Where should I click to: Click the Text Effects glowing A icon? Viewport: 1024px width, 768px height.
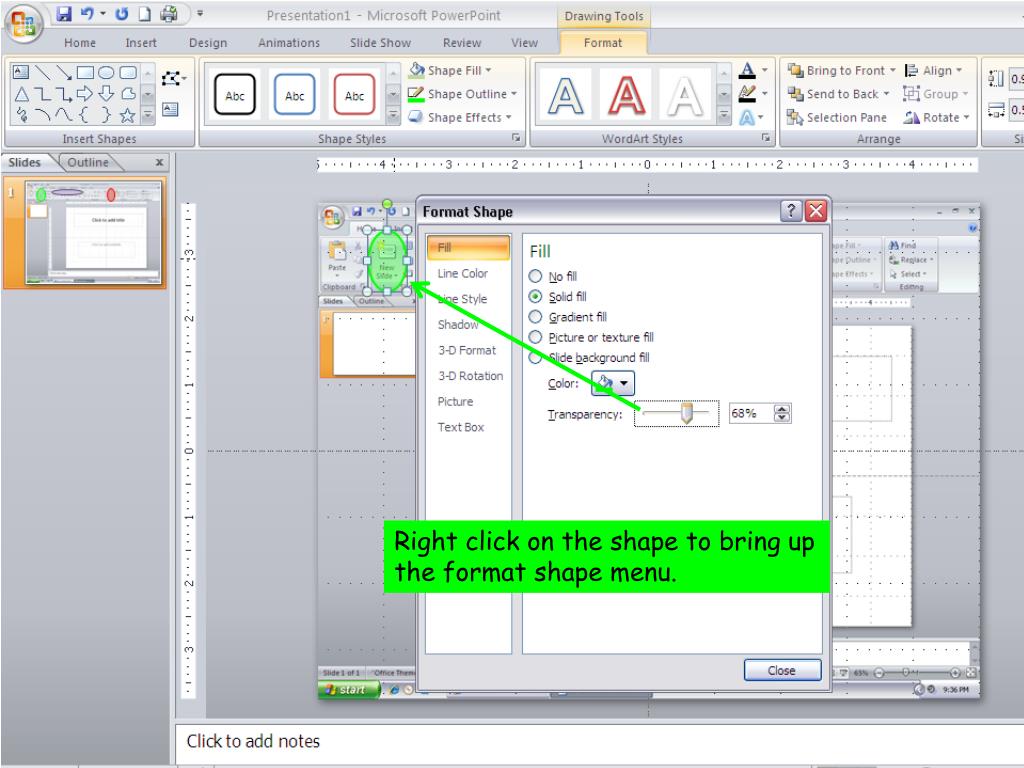747,118
